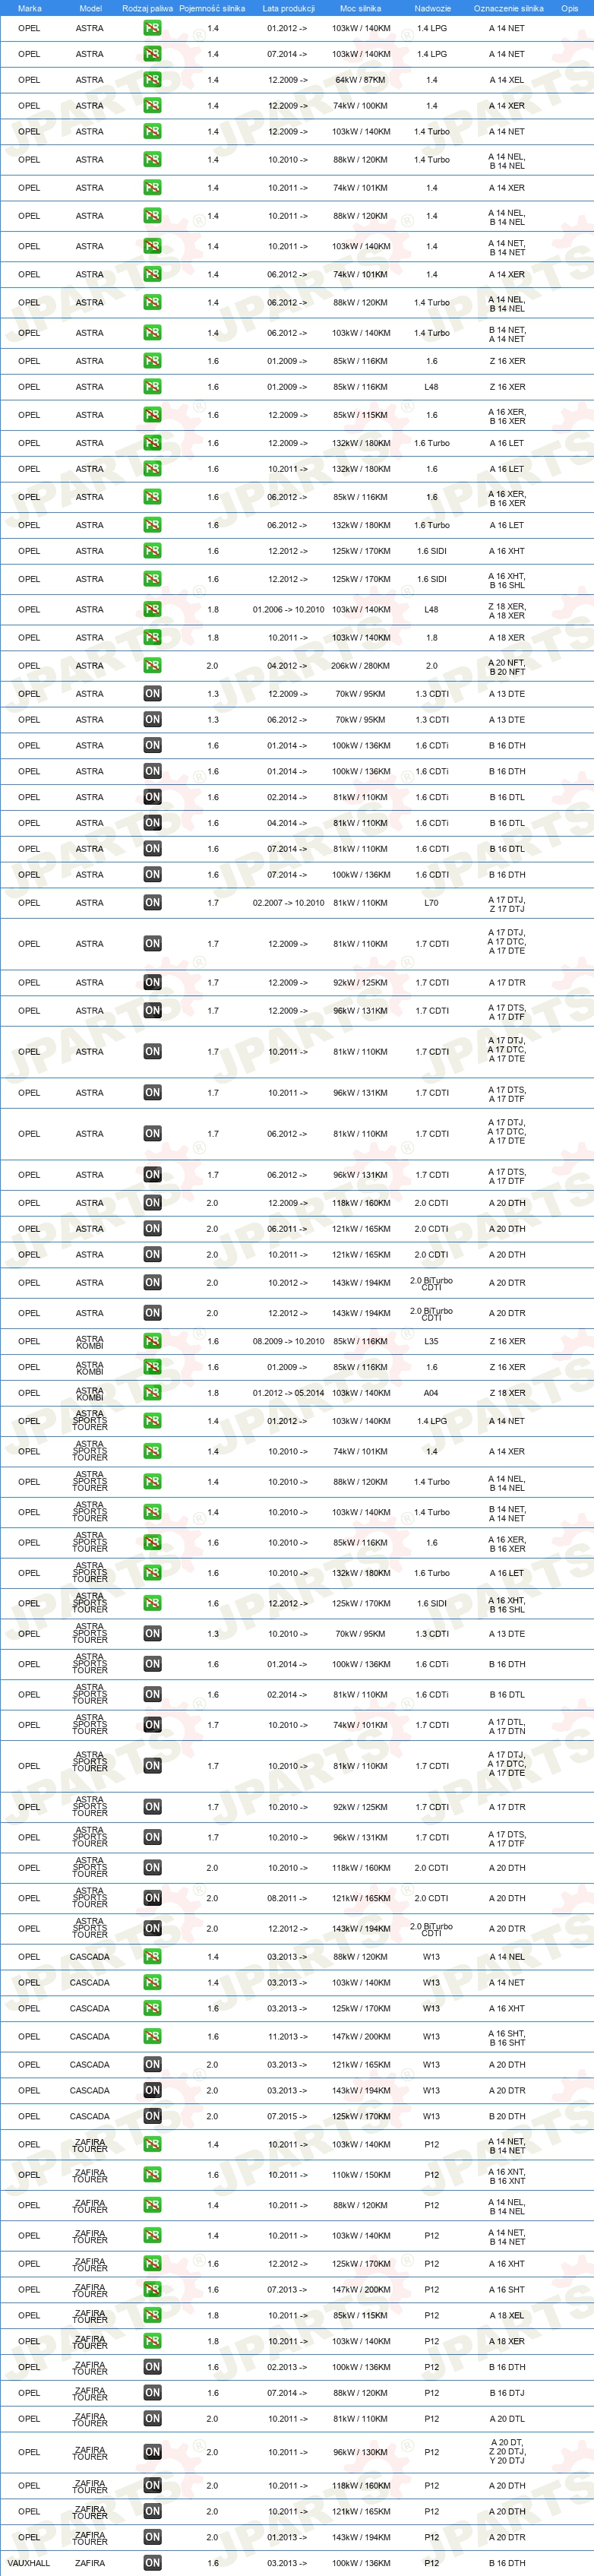594x2576 pixels.
Task: Click the 206kW / 280KM power cell
Action: tap(361, 665)
